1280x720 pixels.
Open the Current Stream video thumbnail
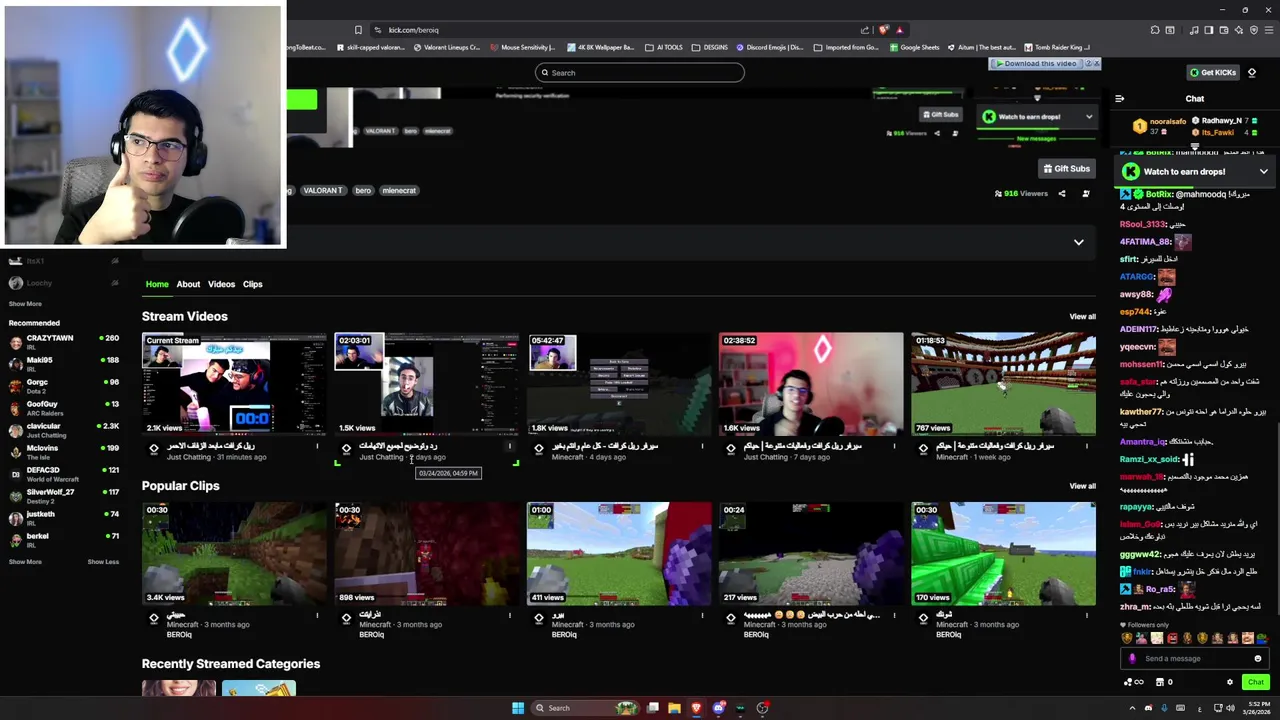tap(234, 384)
